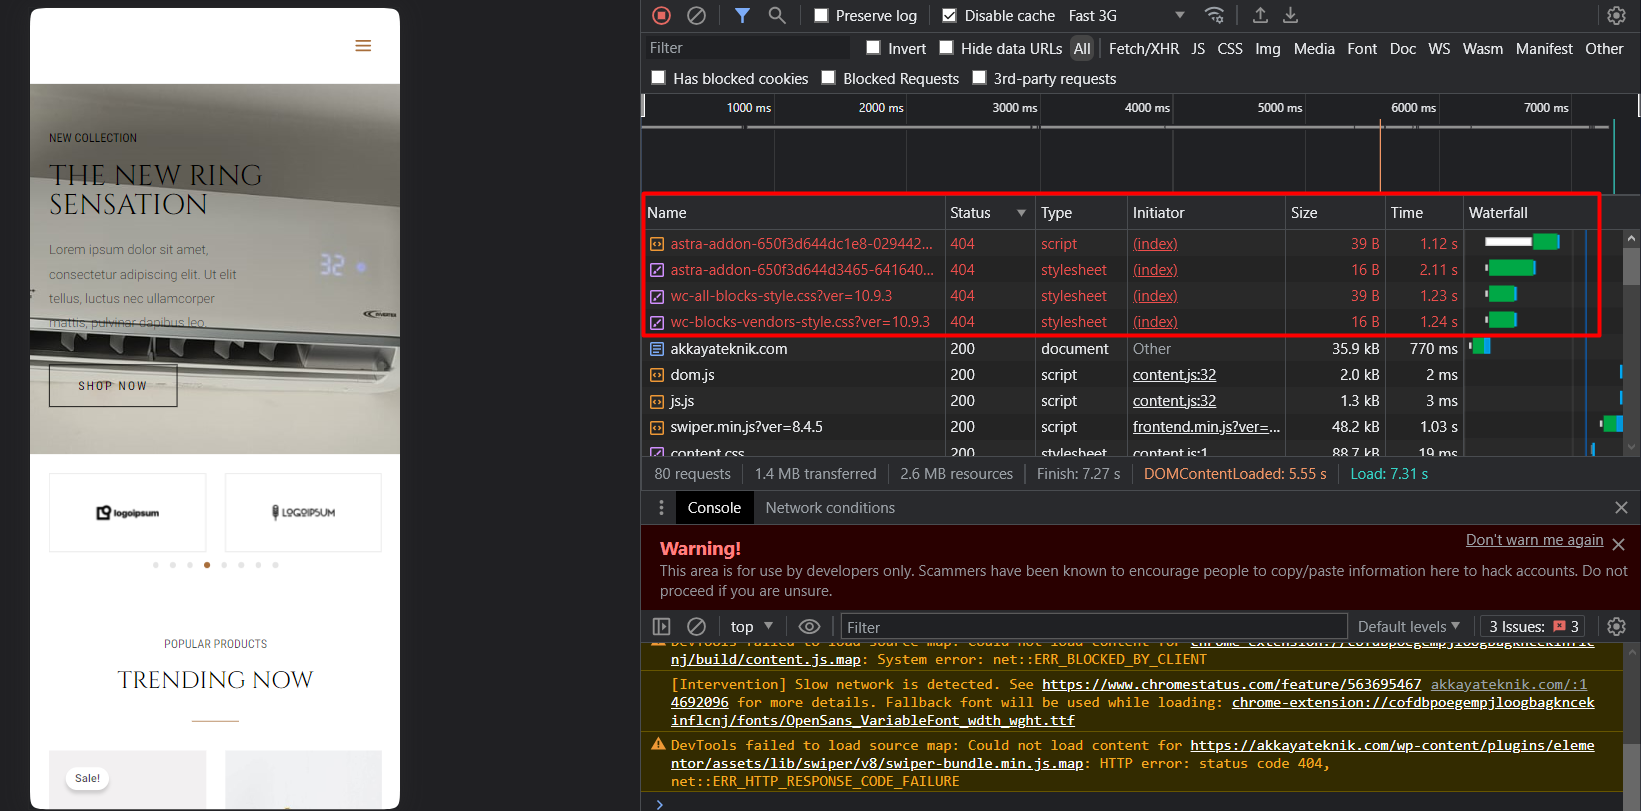Viewport: 1641px width, 811px height.
Task: Check the Invert filter checkbox
Action: tap(873, 48)
